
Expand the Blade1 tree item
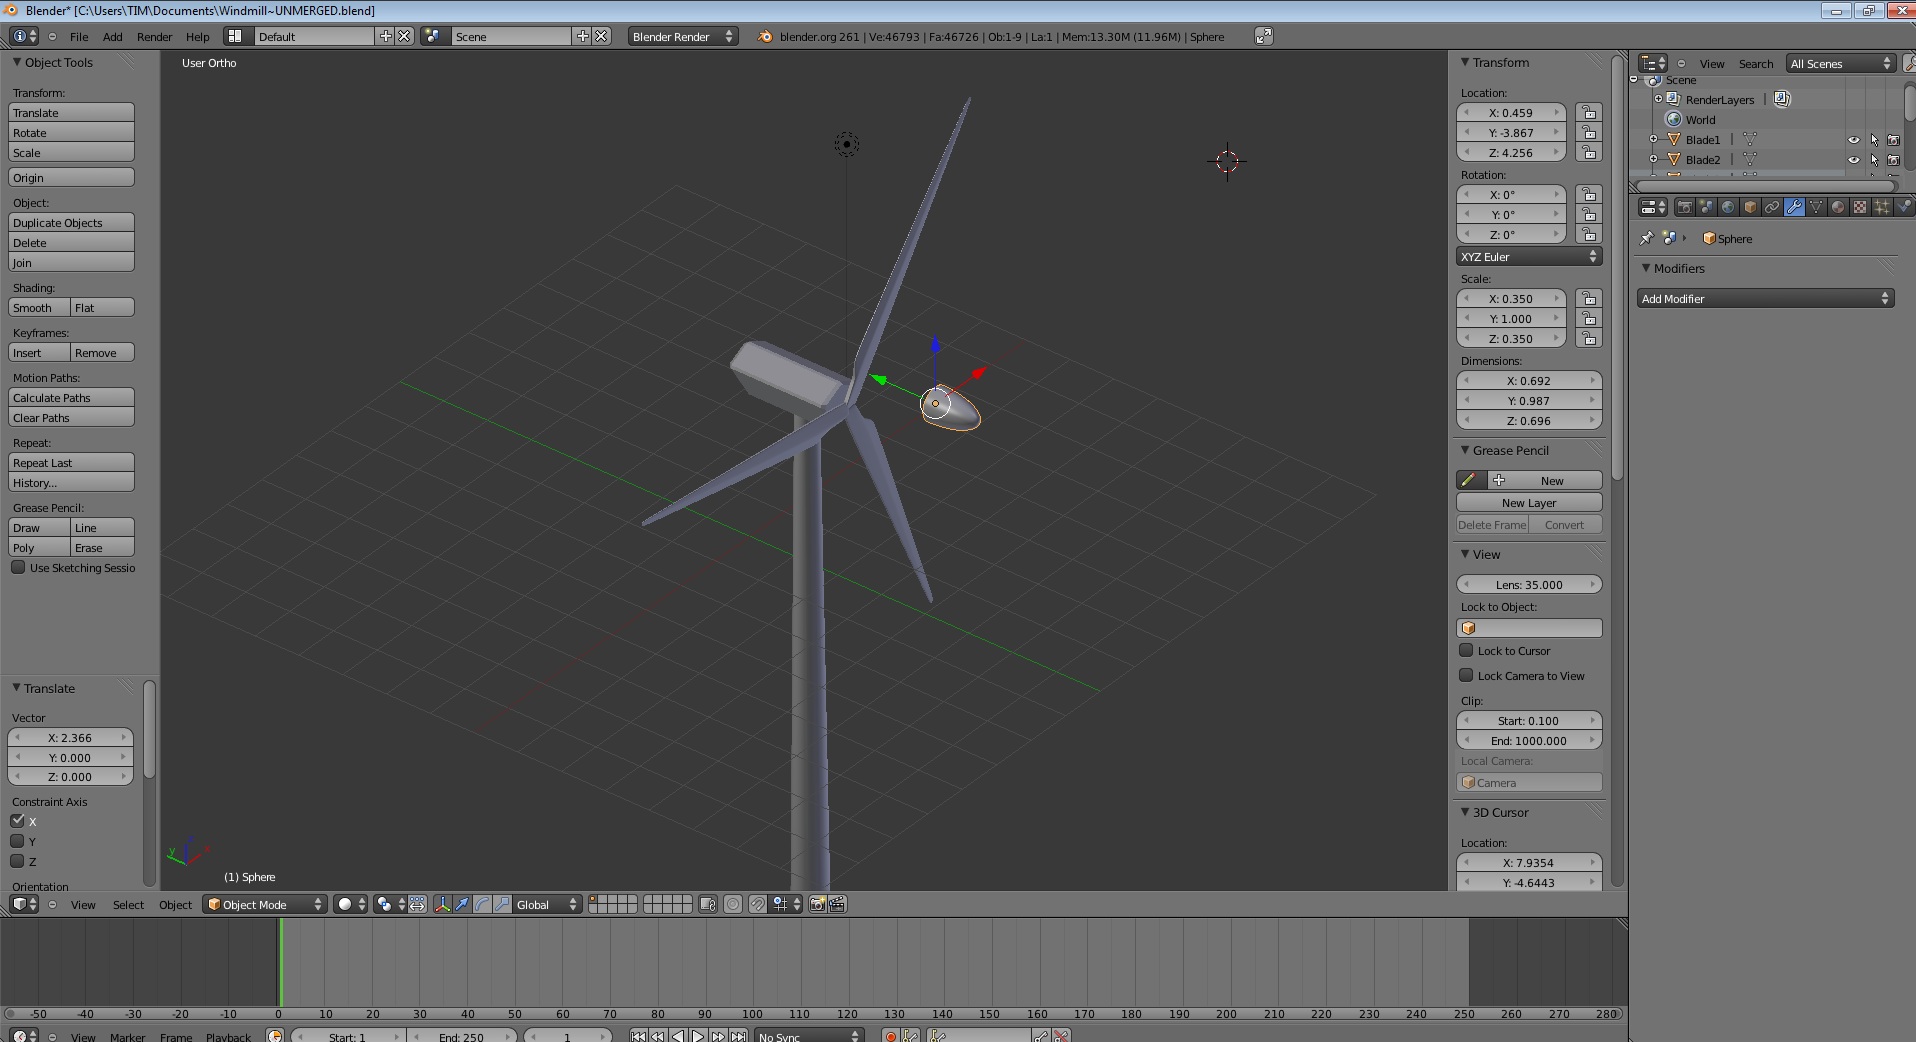[1653, 139]
